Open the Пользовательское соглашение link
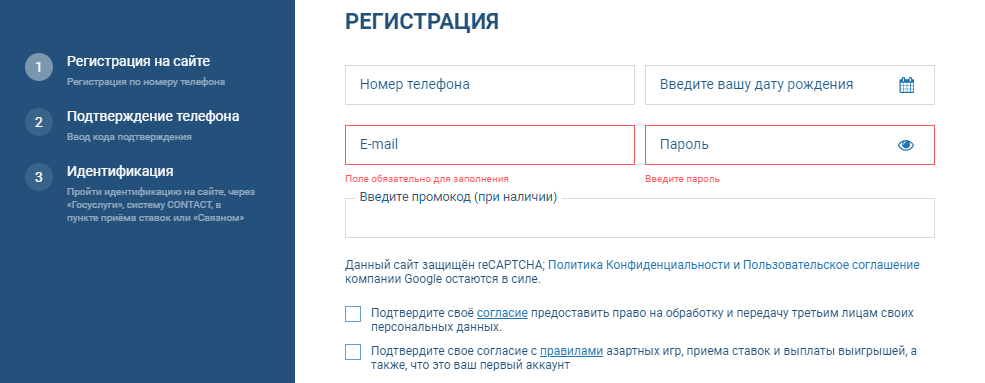The height and width of the screenshot is (383, 985). [x=831, y=265]
